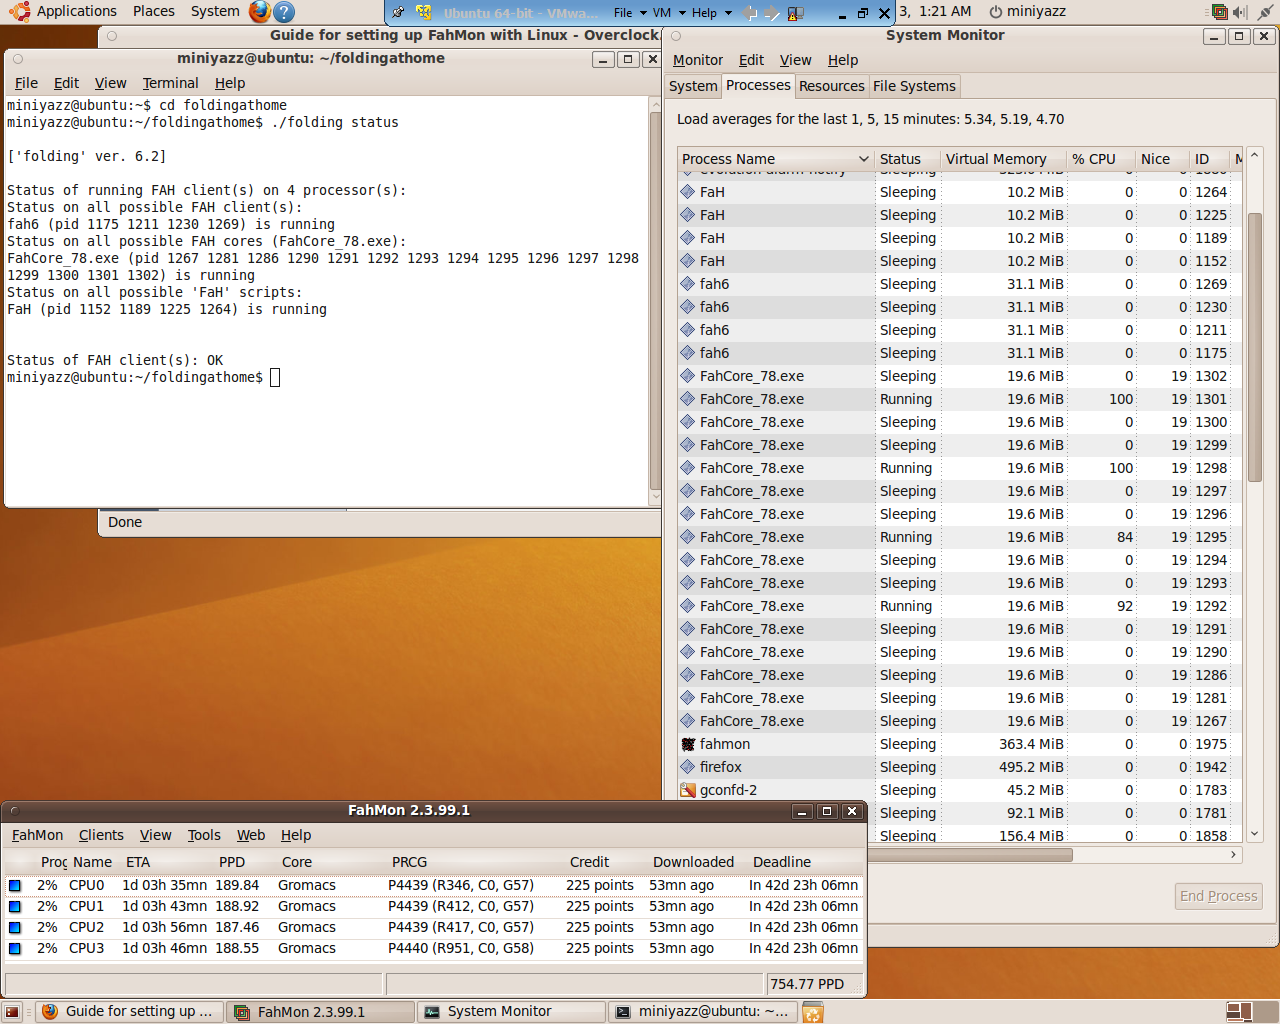This screenshot has width=1280, height=1024.
Task: Open Web menu in FahMon
Action: pos(251,835)
